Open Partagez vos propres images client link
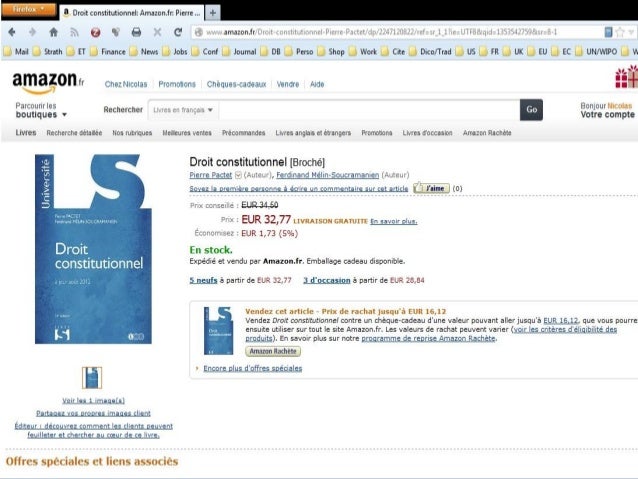The height and width of the screenshot is (479, 638). (x=93, y=413)
